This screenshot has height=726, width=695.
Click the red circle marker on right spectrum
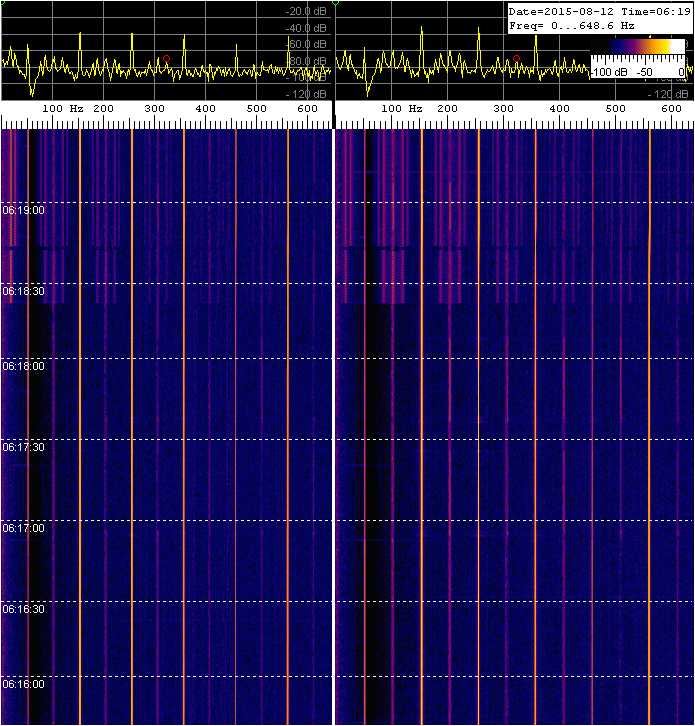tap(517, 59)
